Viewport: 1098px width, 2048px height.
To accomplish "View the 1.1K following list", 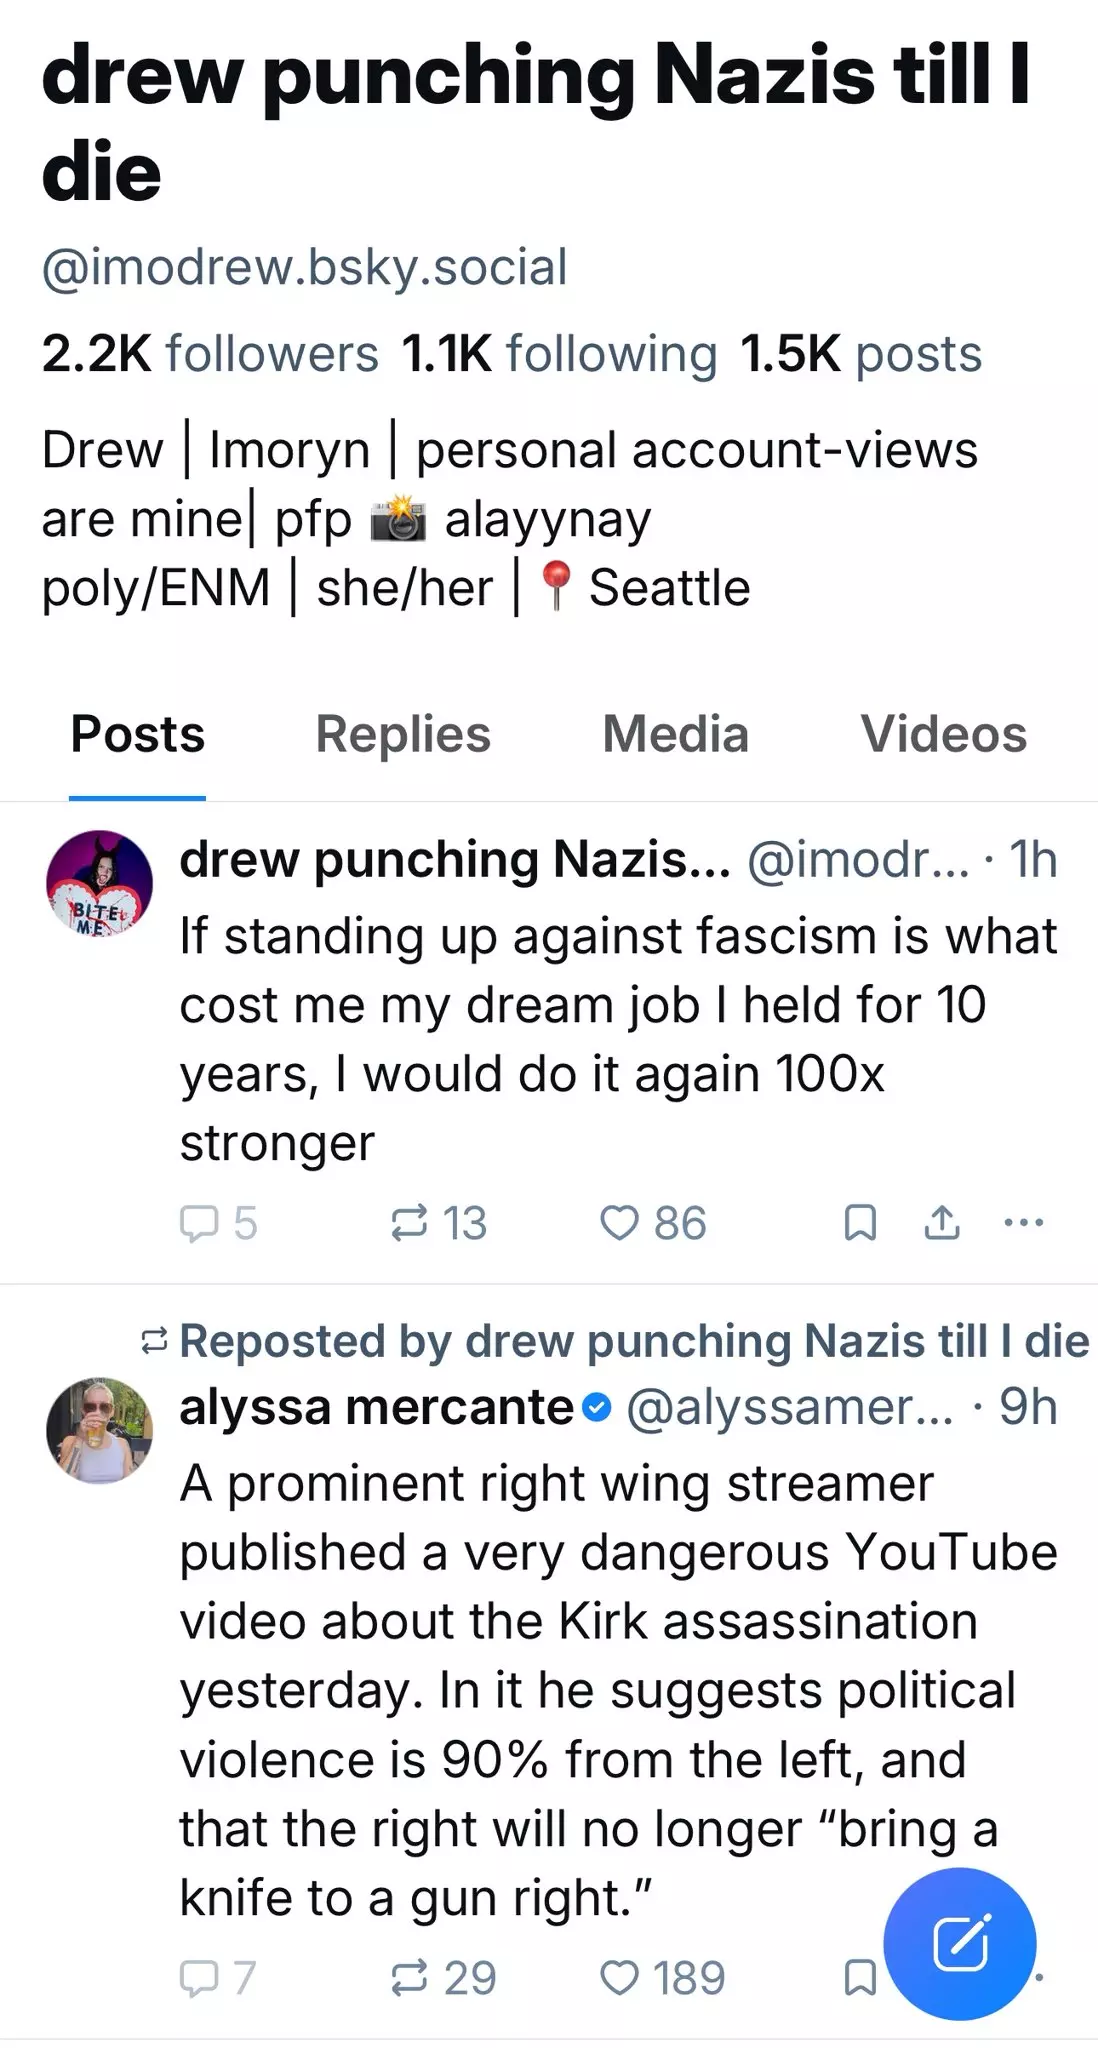I will (560, 354).
